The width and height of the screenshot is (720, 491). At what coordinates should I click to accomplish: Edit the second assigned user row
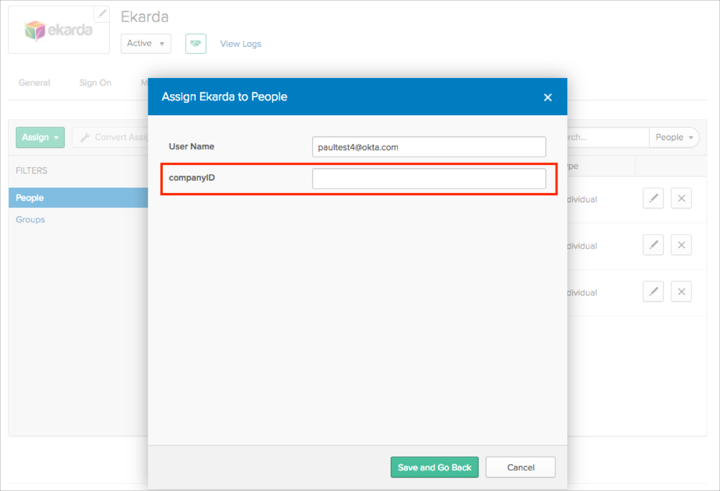pyautogui.click(x=653, y=245)
